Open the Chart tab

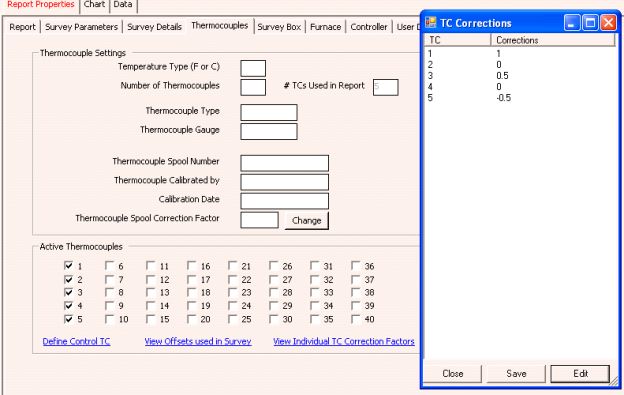(94, 5)
